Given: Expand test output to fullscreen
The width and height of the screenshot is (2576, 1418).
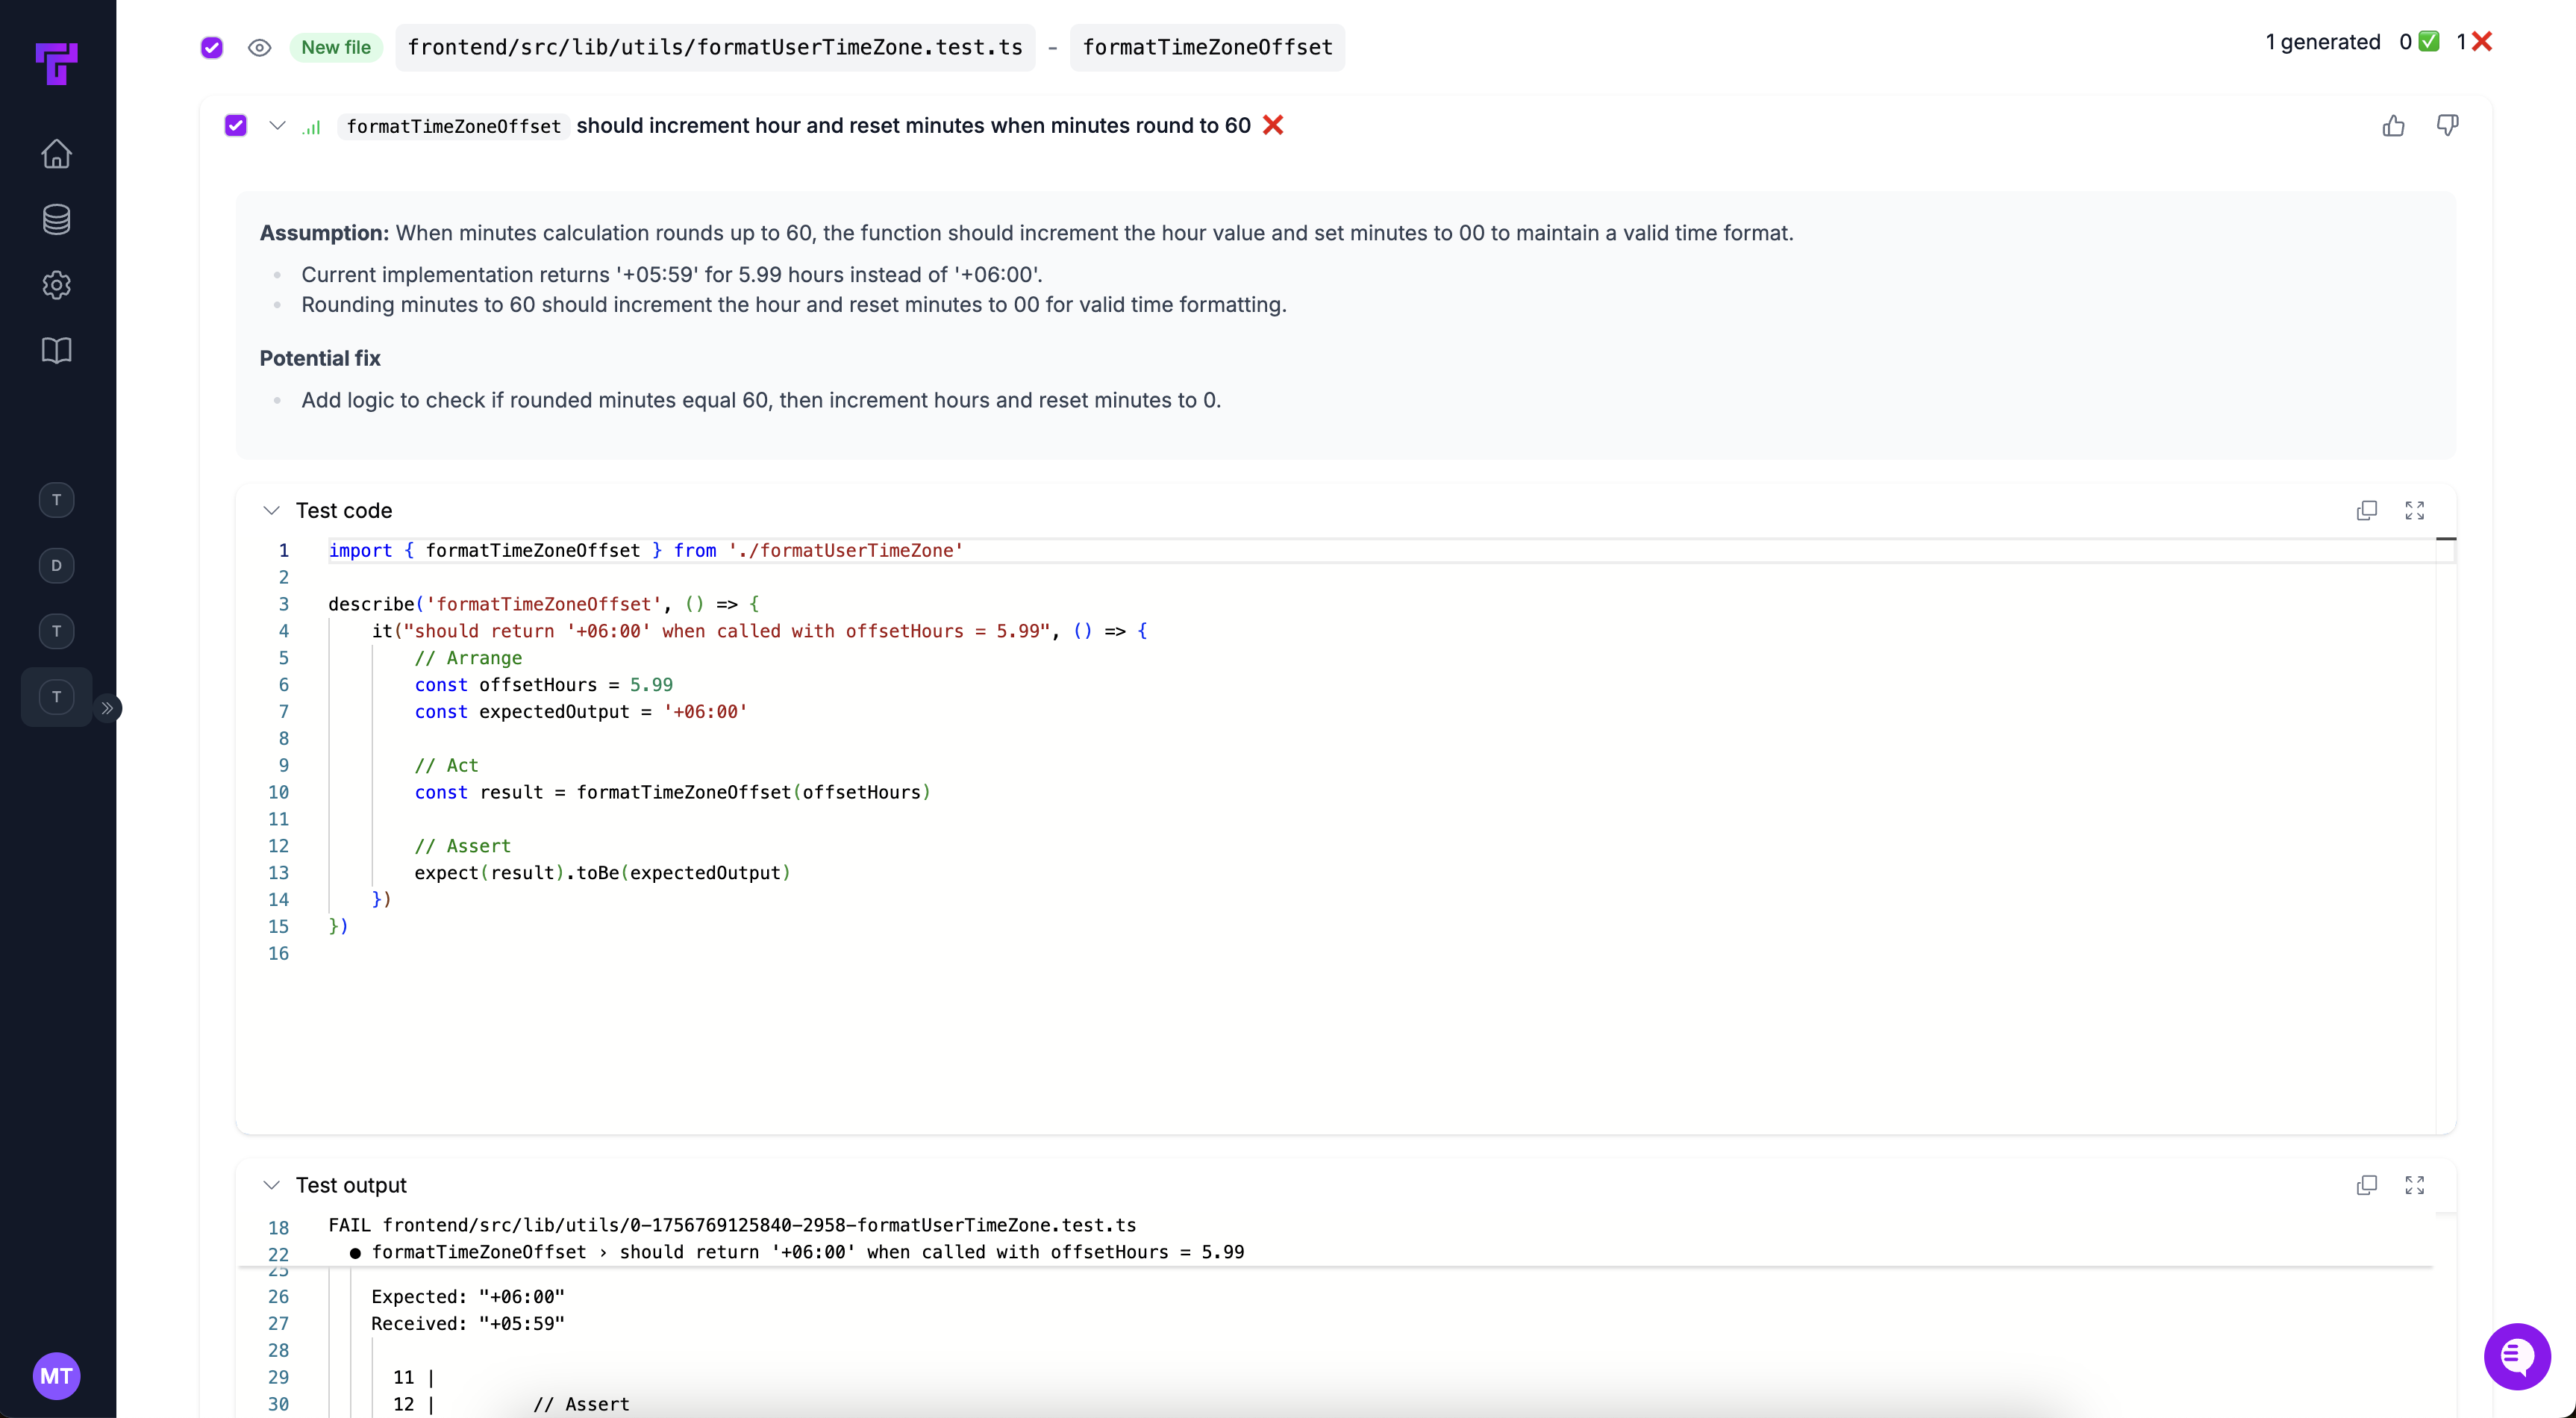Looking at the screenshot, I should (x=2414, y=1185).
